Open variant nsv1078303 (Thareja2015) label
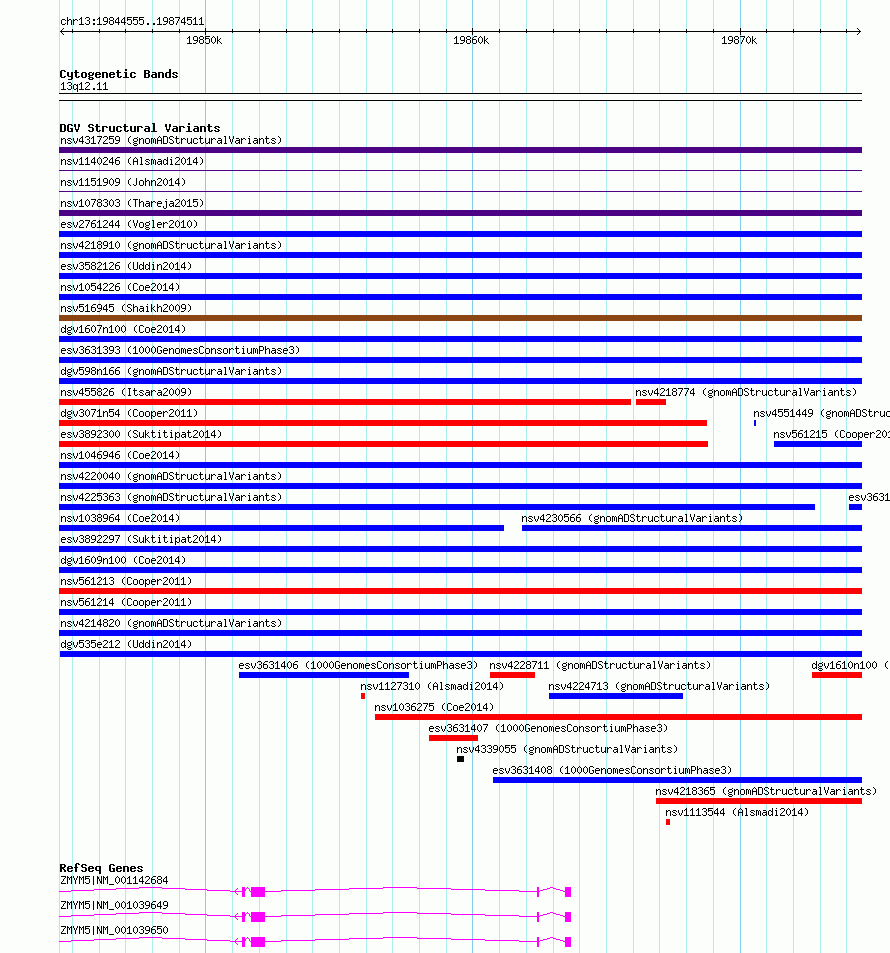The image size is (890, 953). (x=132, y=203)
